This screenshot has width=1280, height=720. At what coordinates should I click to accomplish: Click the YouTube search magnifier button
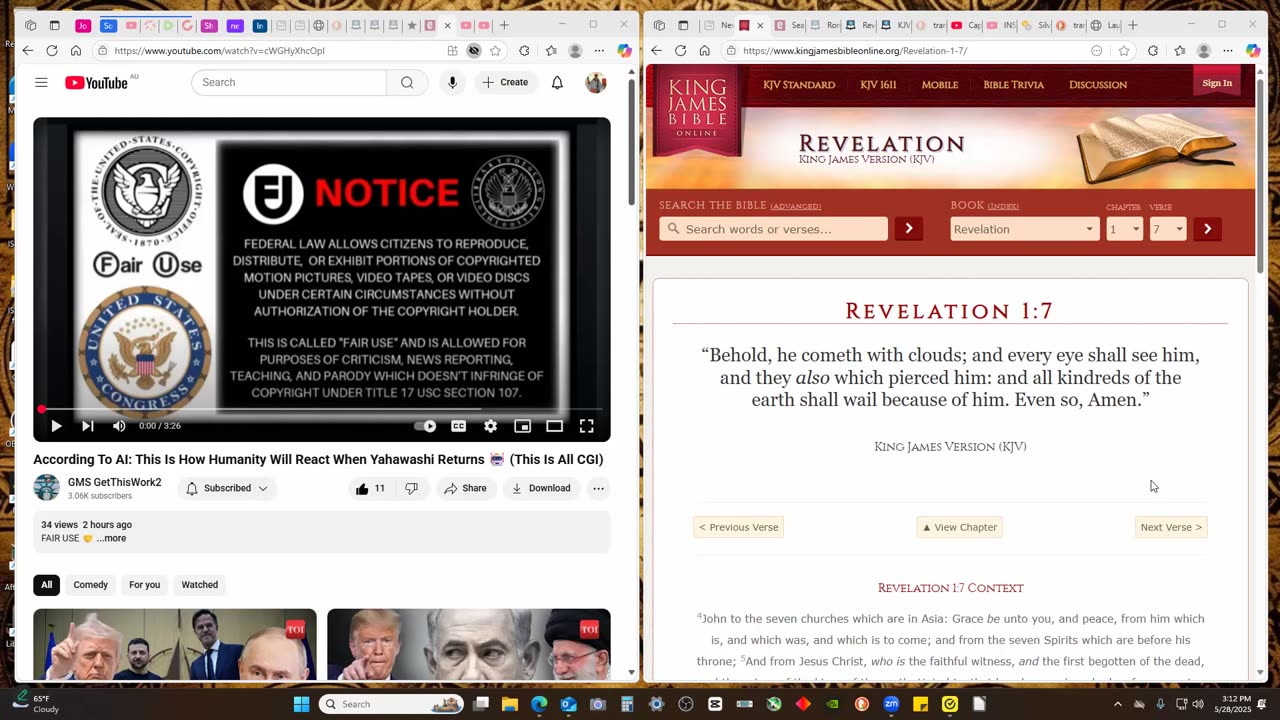point(407,82)
